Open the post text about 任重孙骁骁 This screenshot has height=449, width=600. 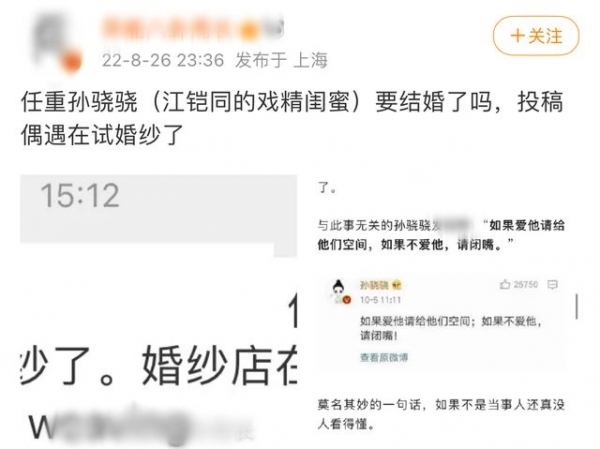coord(292,119)
